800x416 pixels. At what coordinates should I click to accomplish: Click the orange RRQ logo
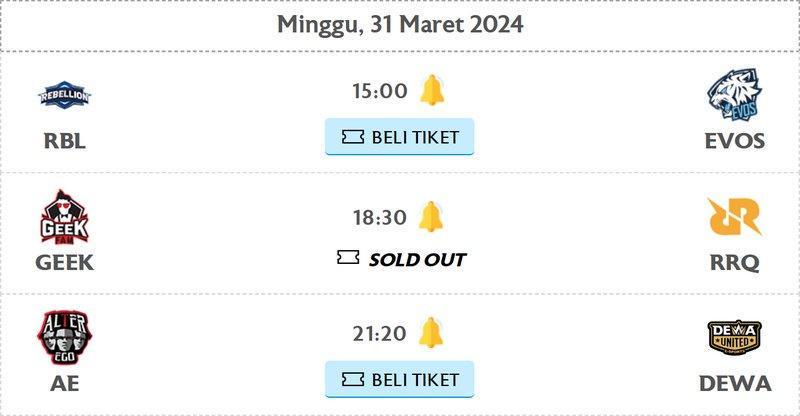734,217
